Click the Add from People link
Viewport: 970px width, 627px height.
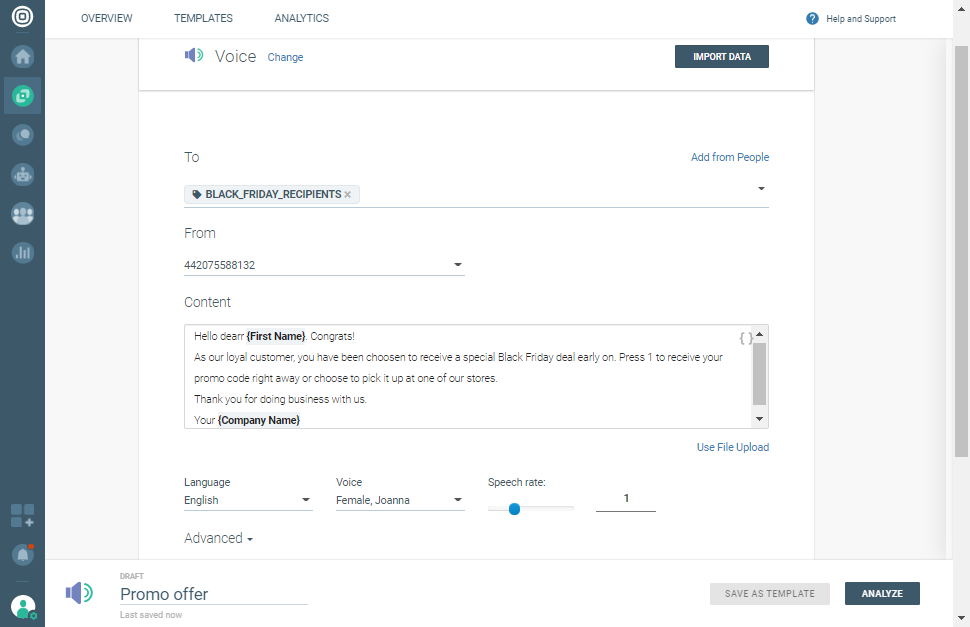(730, 157)
